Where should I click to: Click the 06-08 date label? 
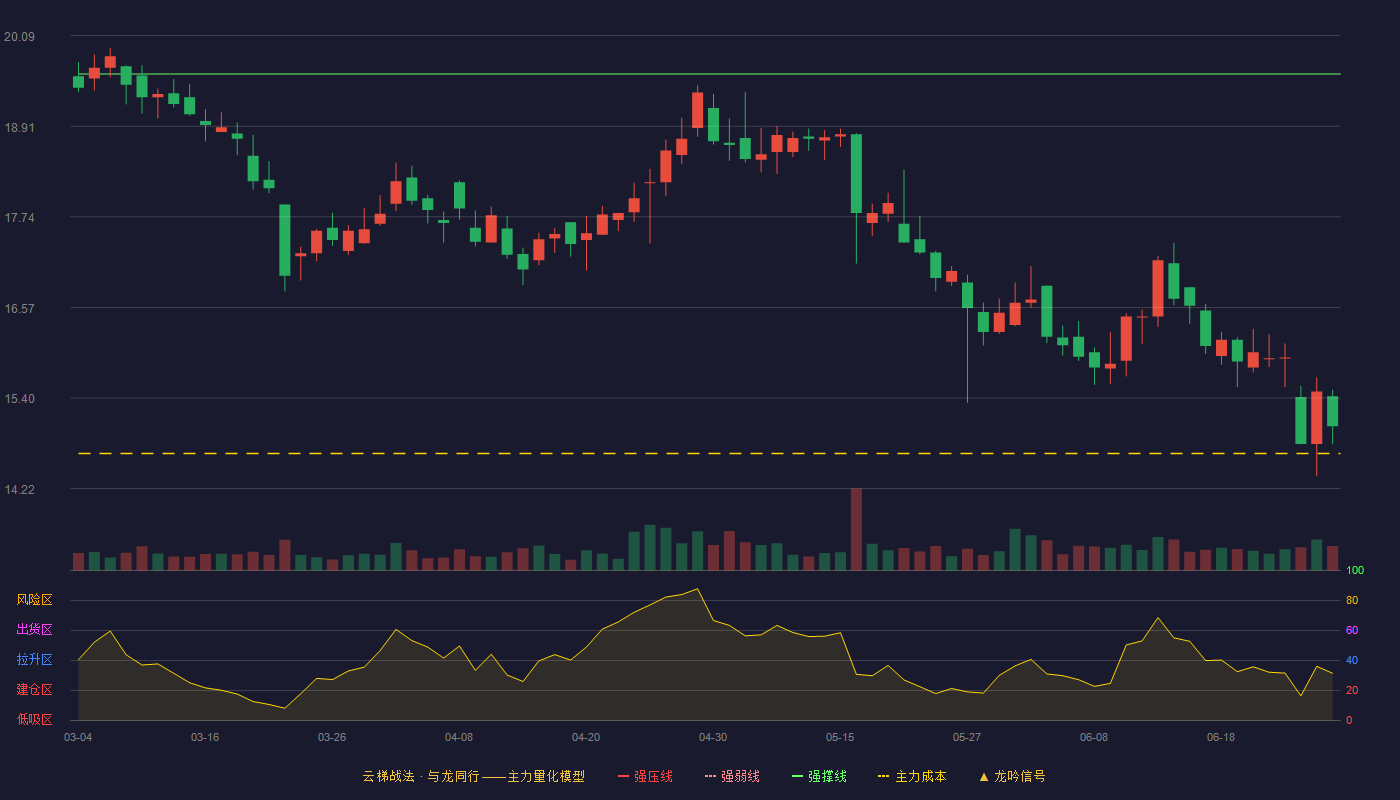1094,737
